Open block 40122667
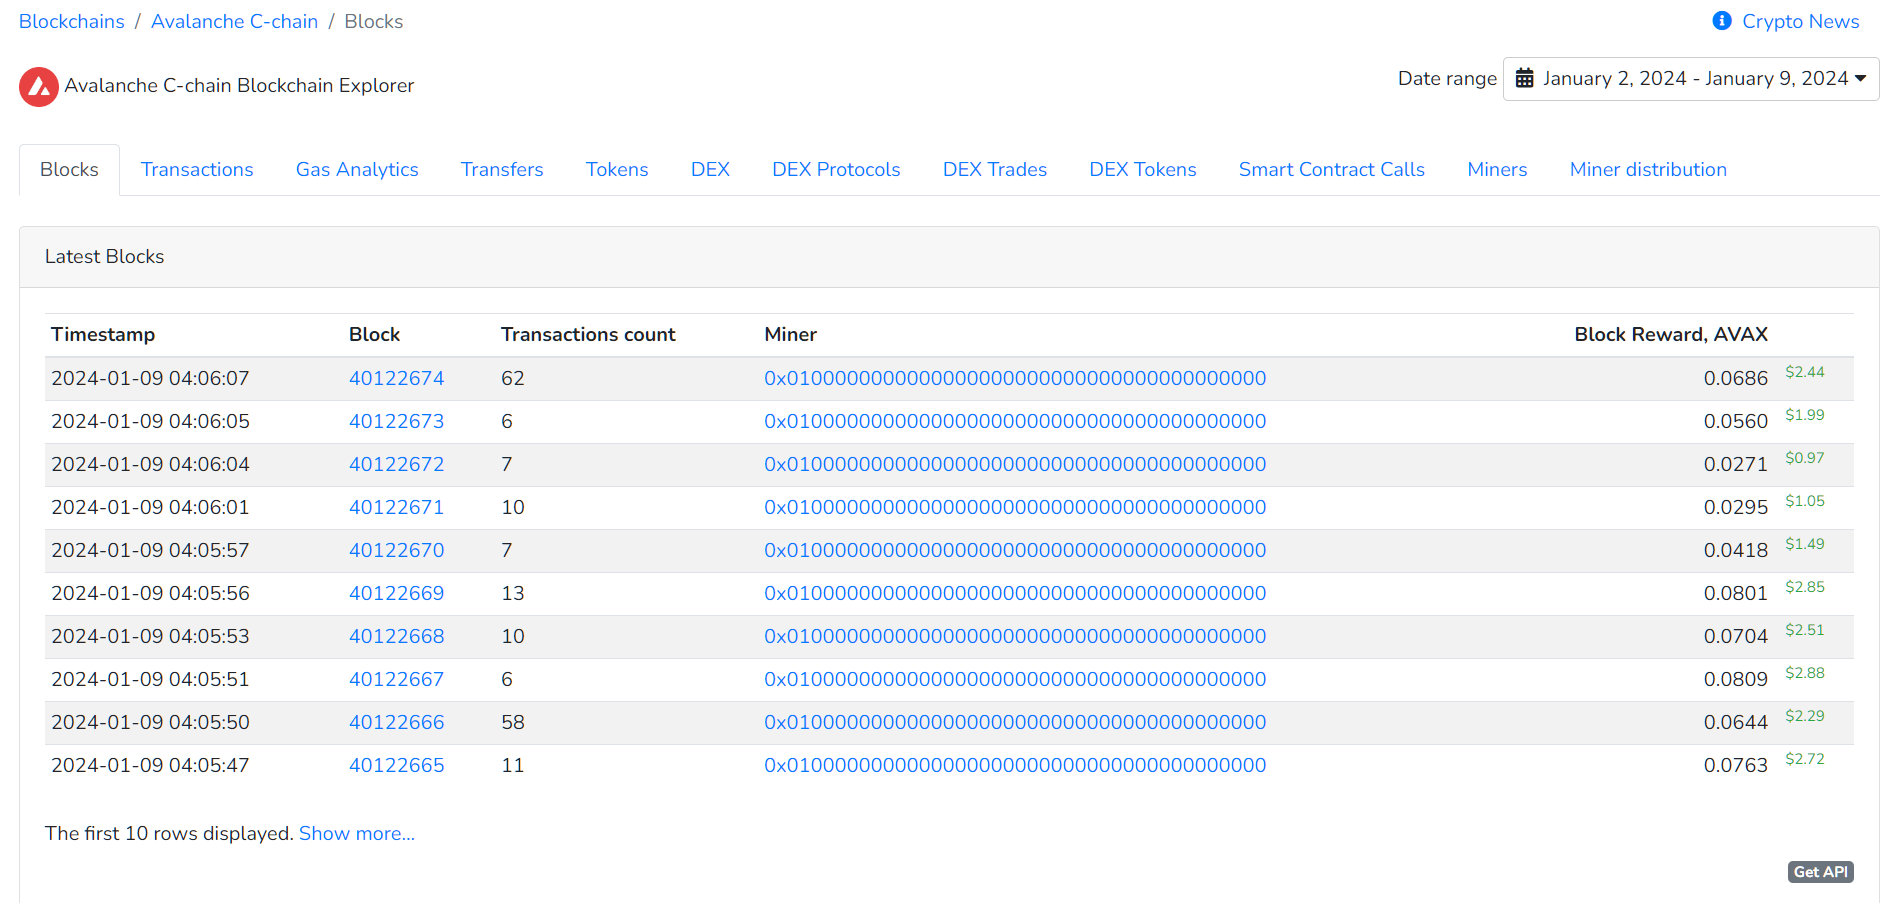1899x903 pixels. pyautogui.click(x=396, y=680)
